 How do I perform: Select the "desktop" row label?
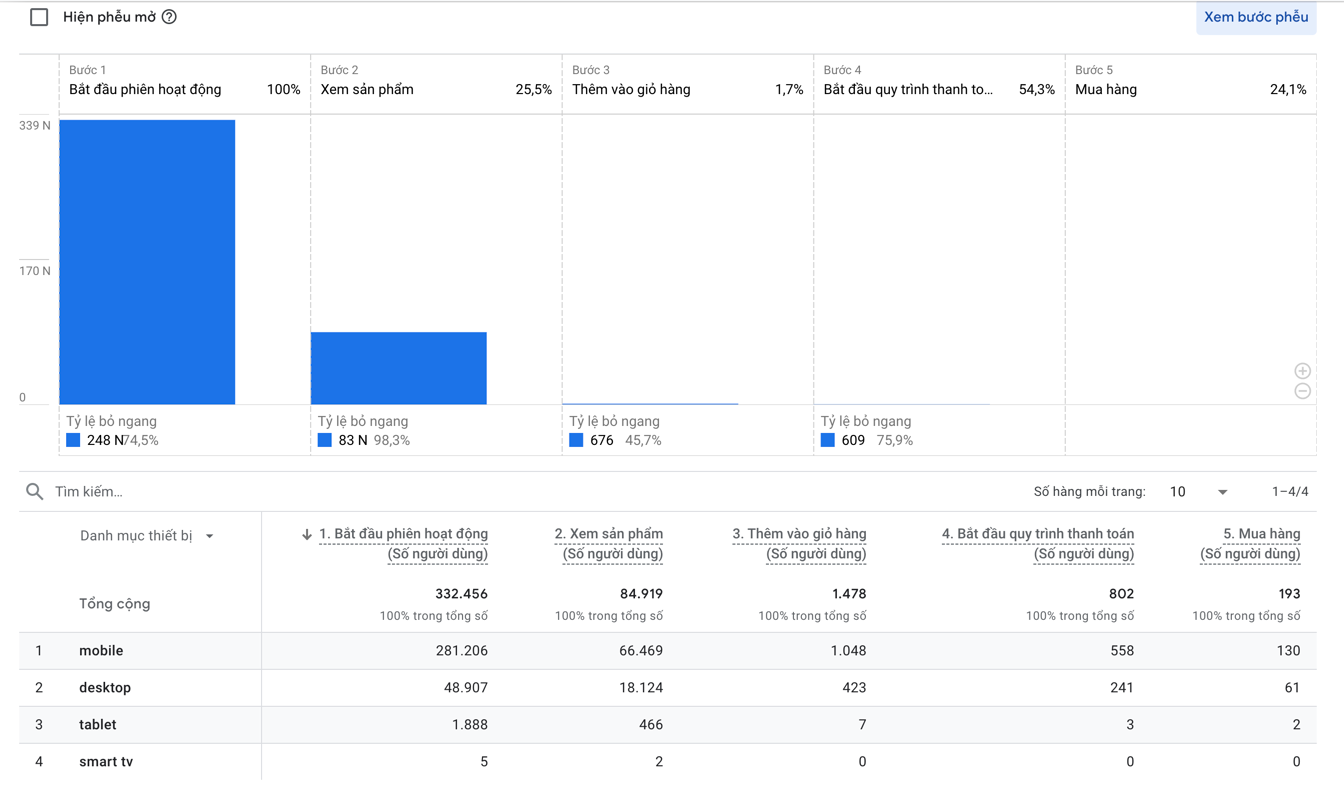click(105, 688)
